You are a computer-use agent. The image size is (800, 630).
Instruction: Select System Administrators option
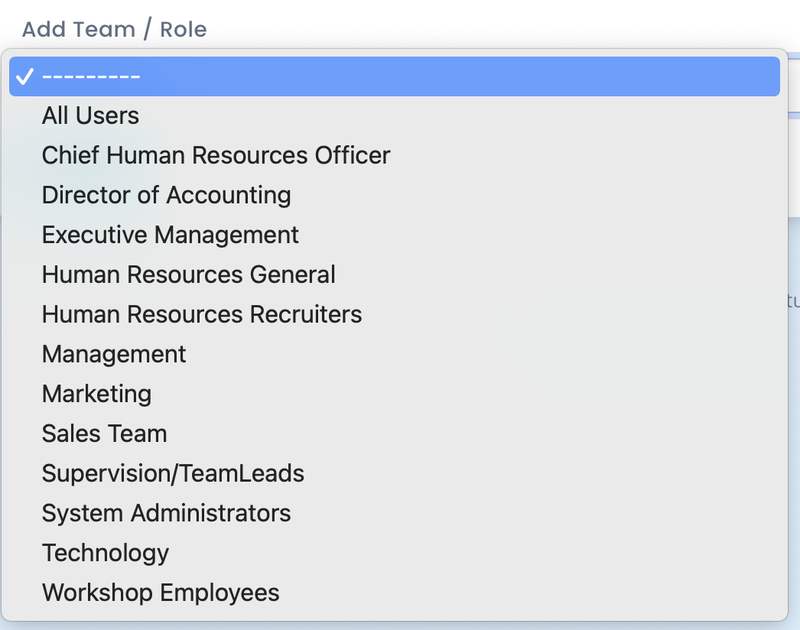click(x=166, y=513)
